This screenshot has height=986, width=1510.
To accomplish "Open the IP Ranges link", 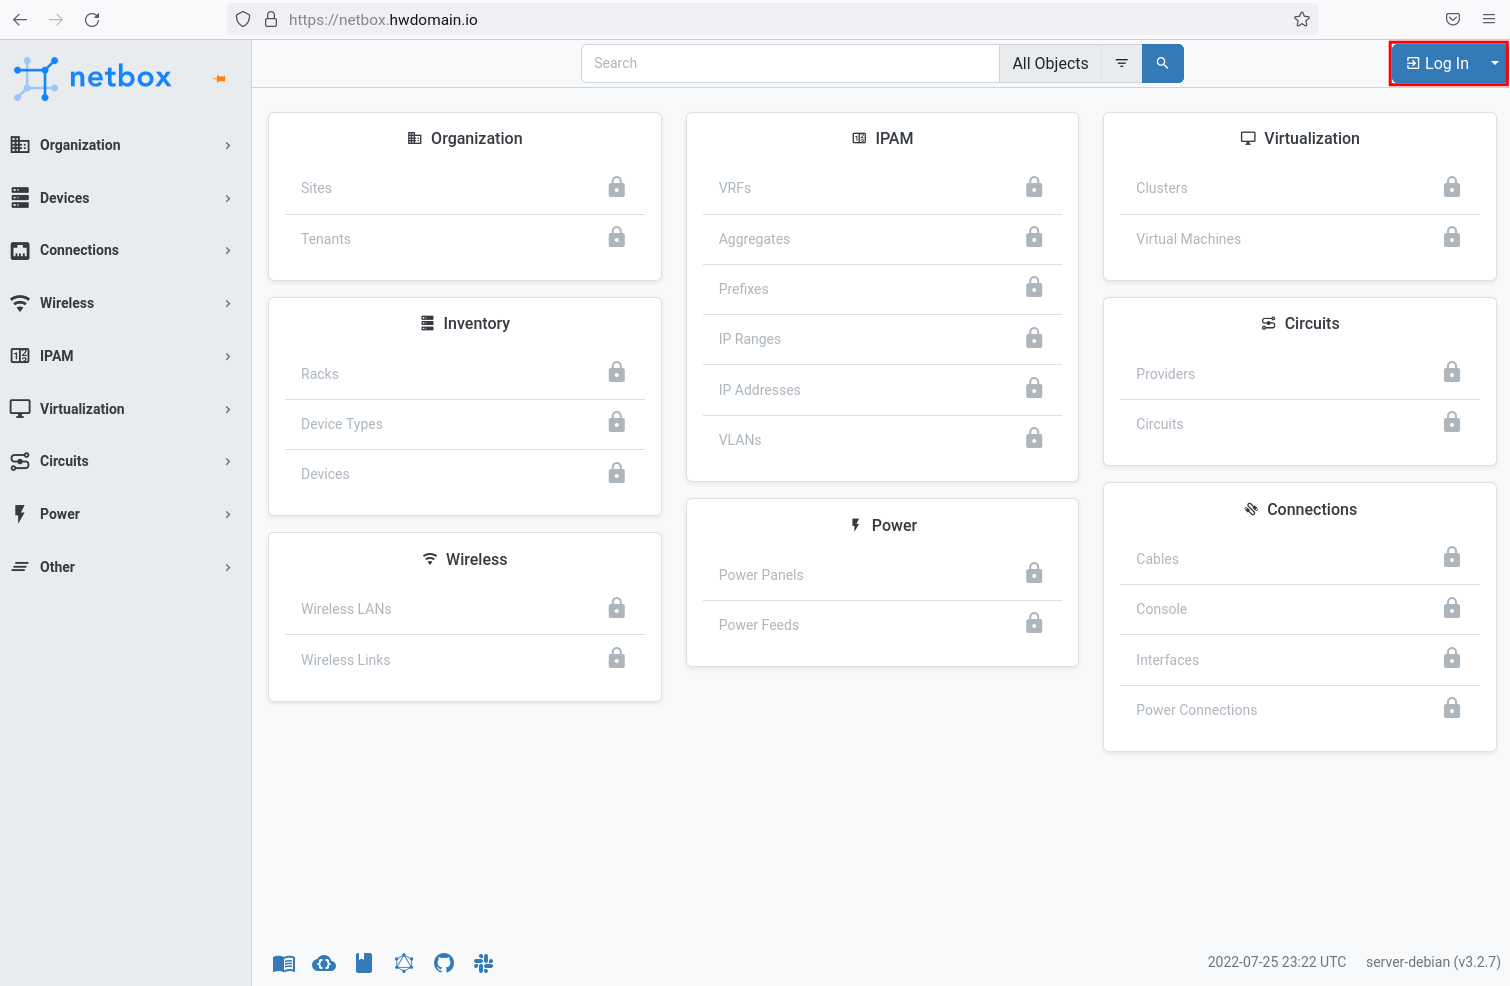I will pos(750,339).
